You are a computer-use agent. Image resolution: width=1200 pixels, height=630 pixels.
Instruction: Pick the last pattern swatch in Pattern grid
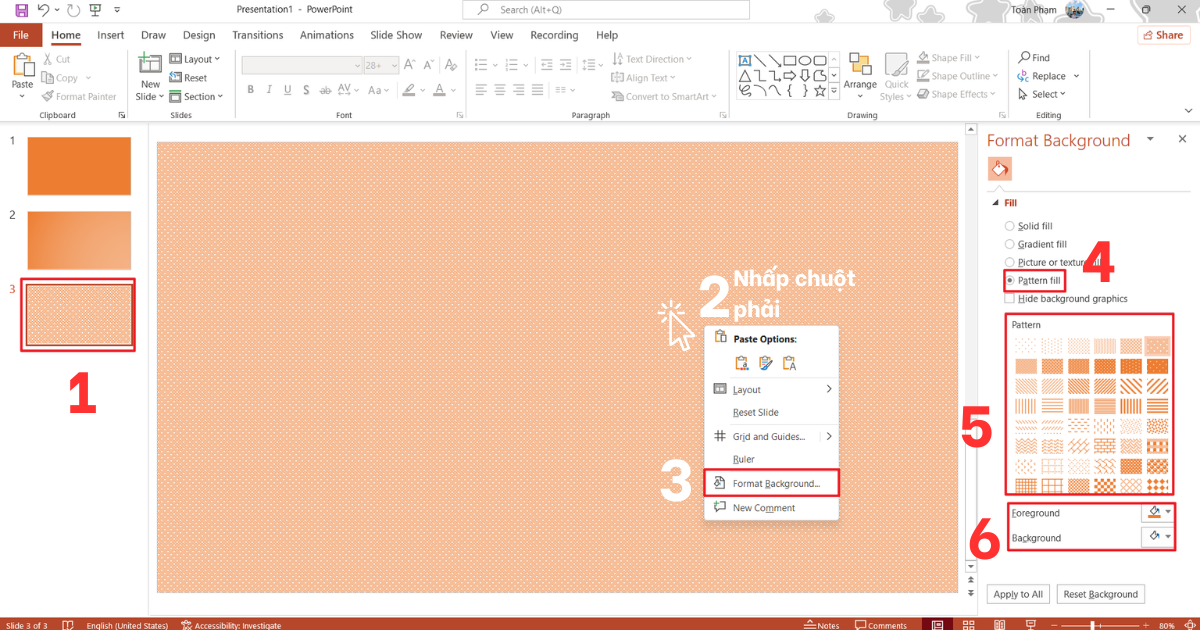pyautogui.click(x=1157, y=486)
